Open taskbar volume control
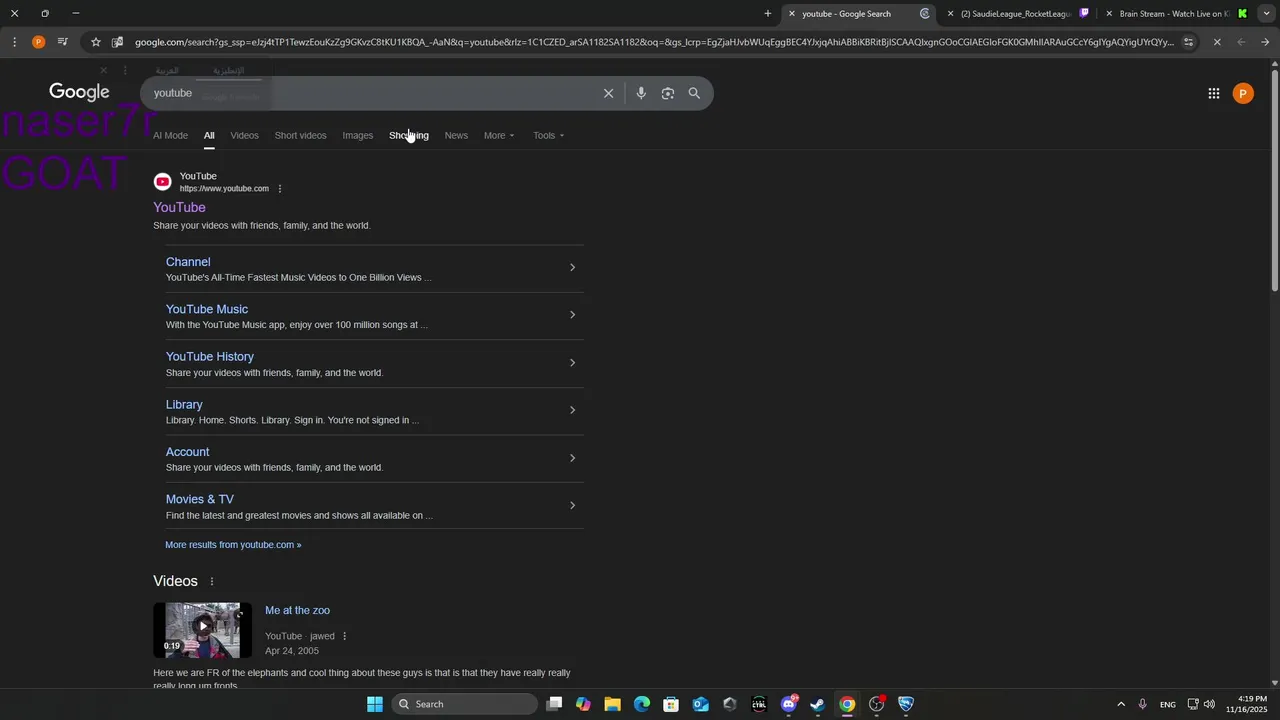 coord(1210,704)
